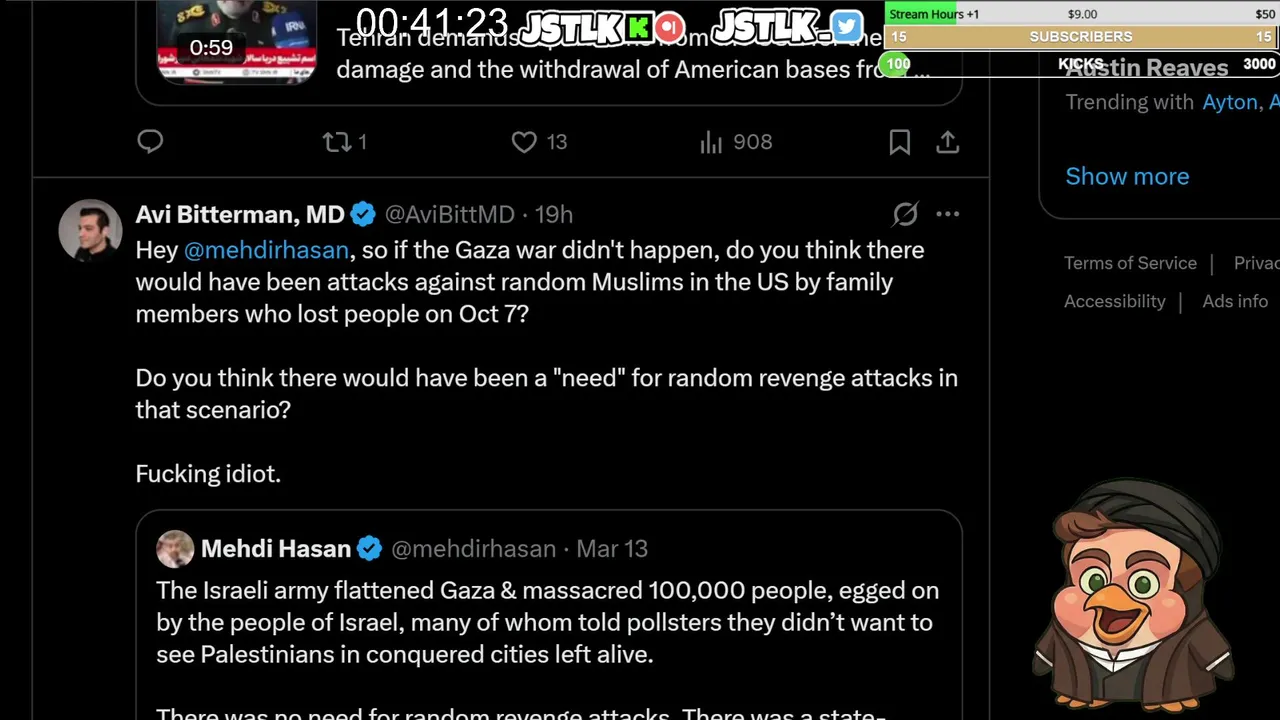Screen dimensions: 1280x720
Task: Like the post with 13 likes
Action: [x=524, y=142]
